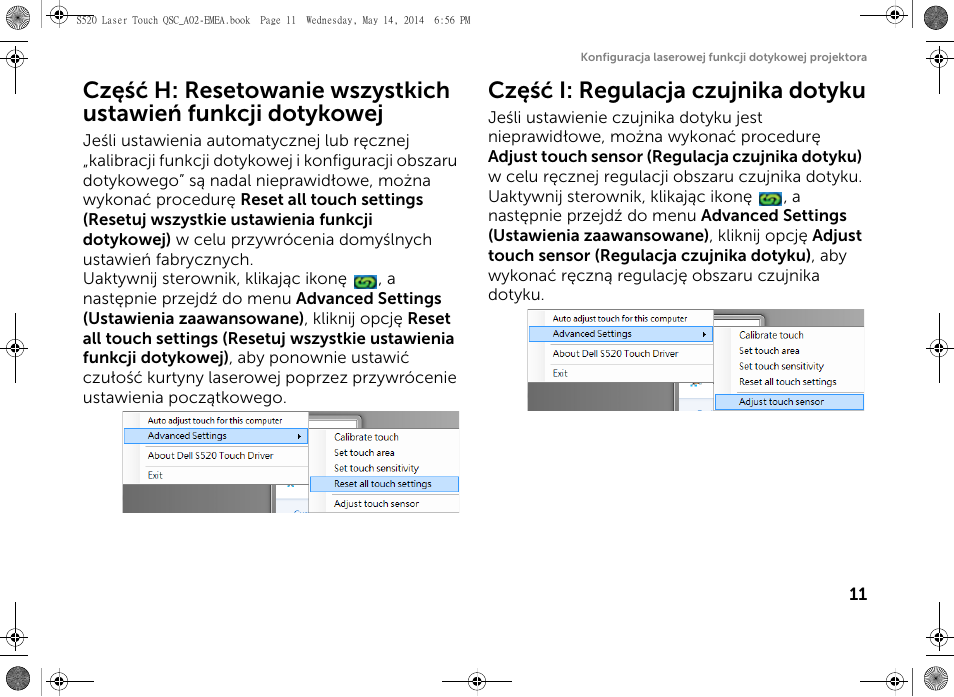Click heading 'Część H: Resetowanie wszystkich'
This screenshot has width=954, height=697.
click(x=266, y=90)
